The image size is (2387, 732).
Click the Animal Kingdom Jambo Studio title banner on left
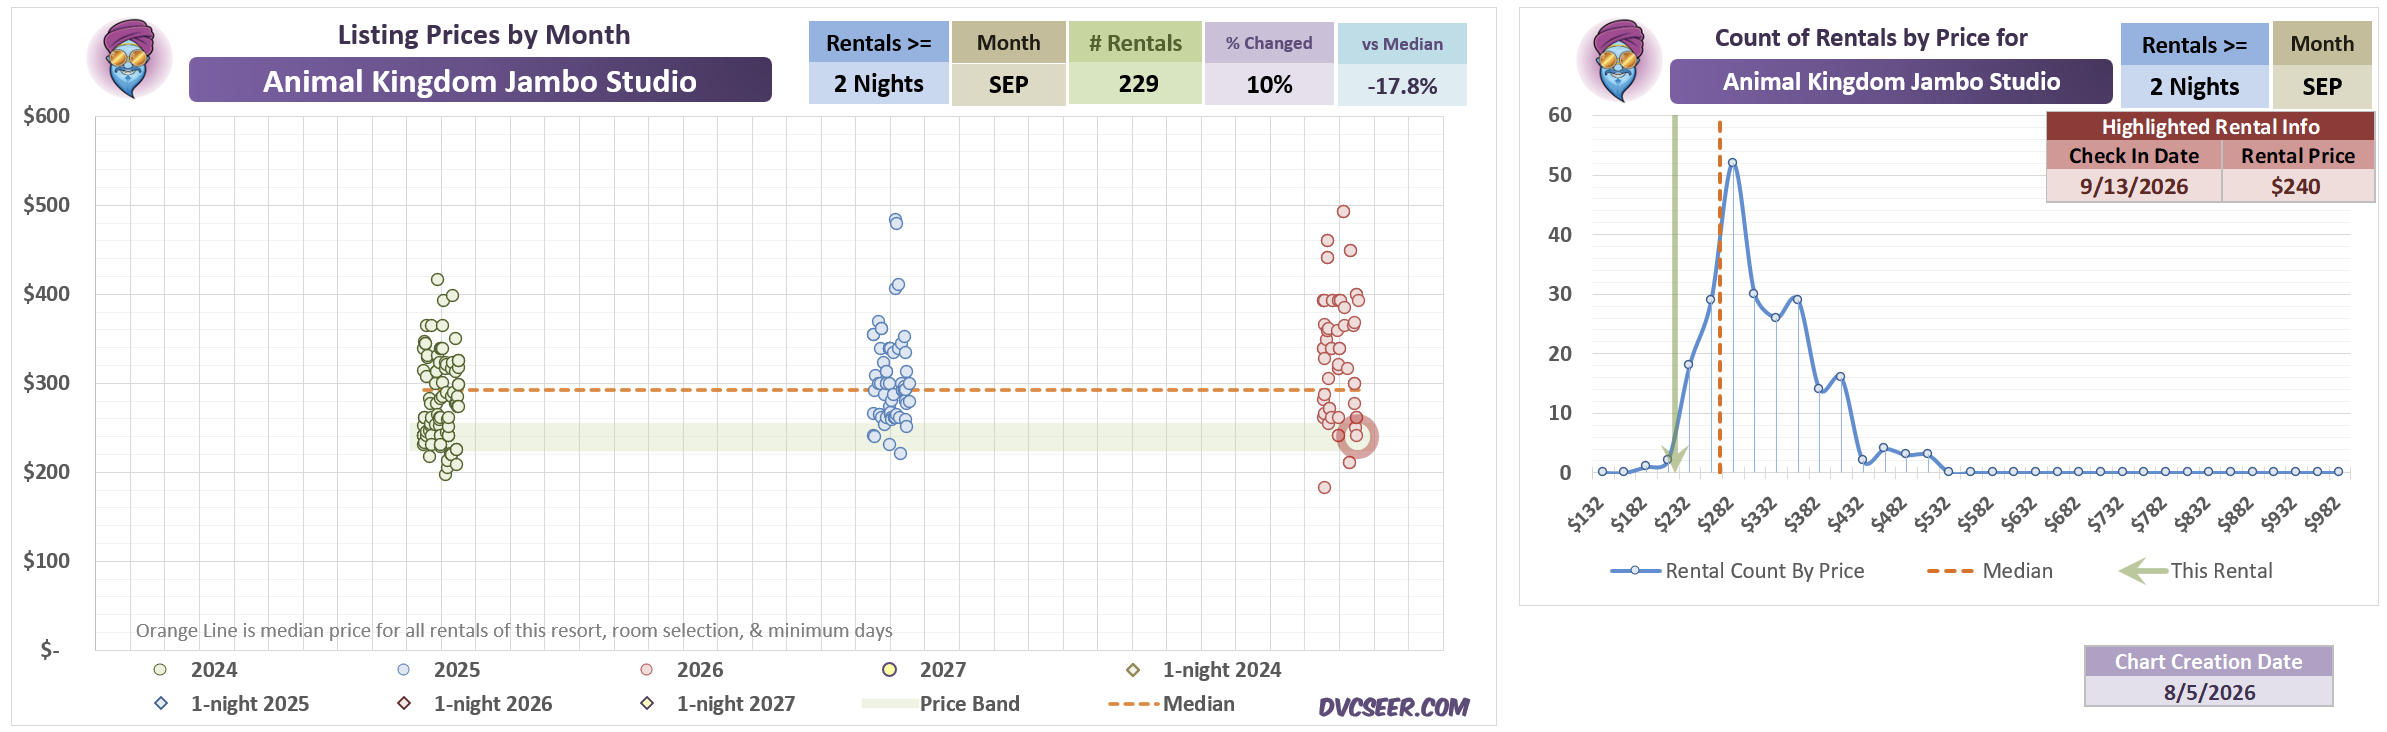[480, 80]
